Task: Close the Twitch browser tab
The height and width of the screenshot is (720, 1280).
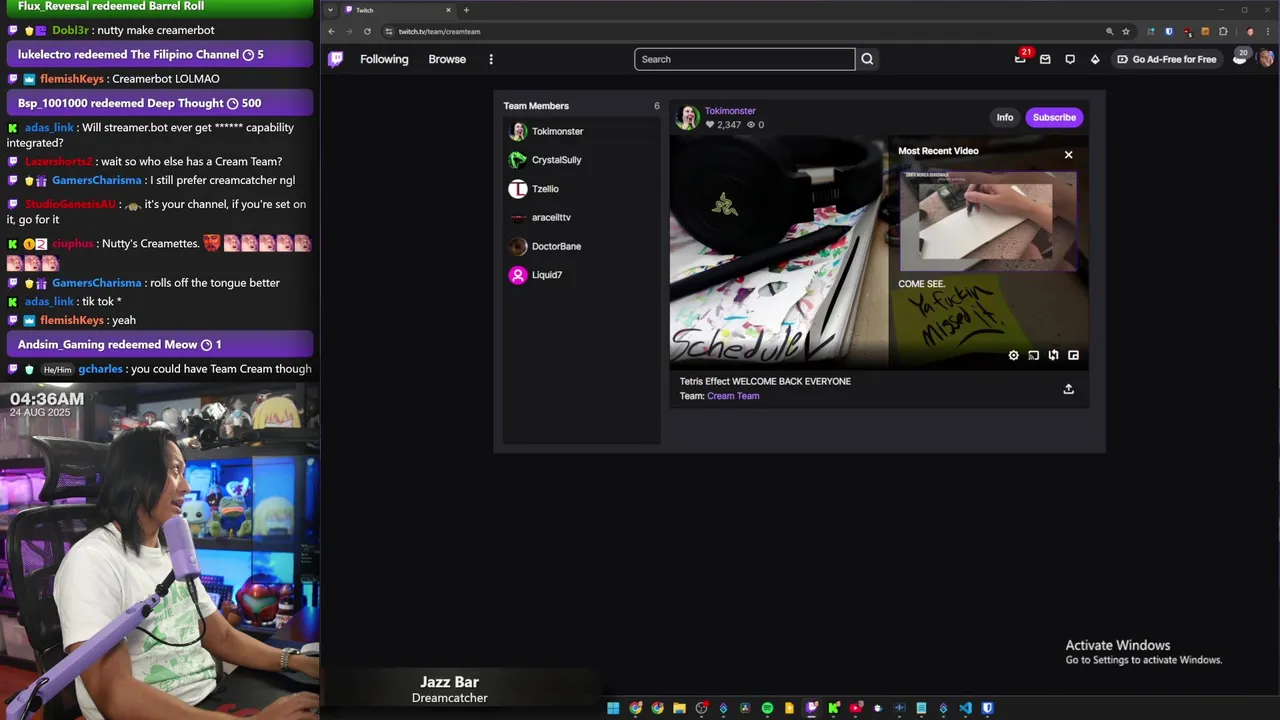Action: (x=448, y=10)
